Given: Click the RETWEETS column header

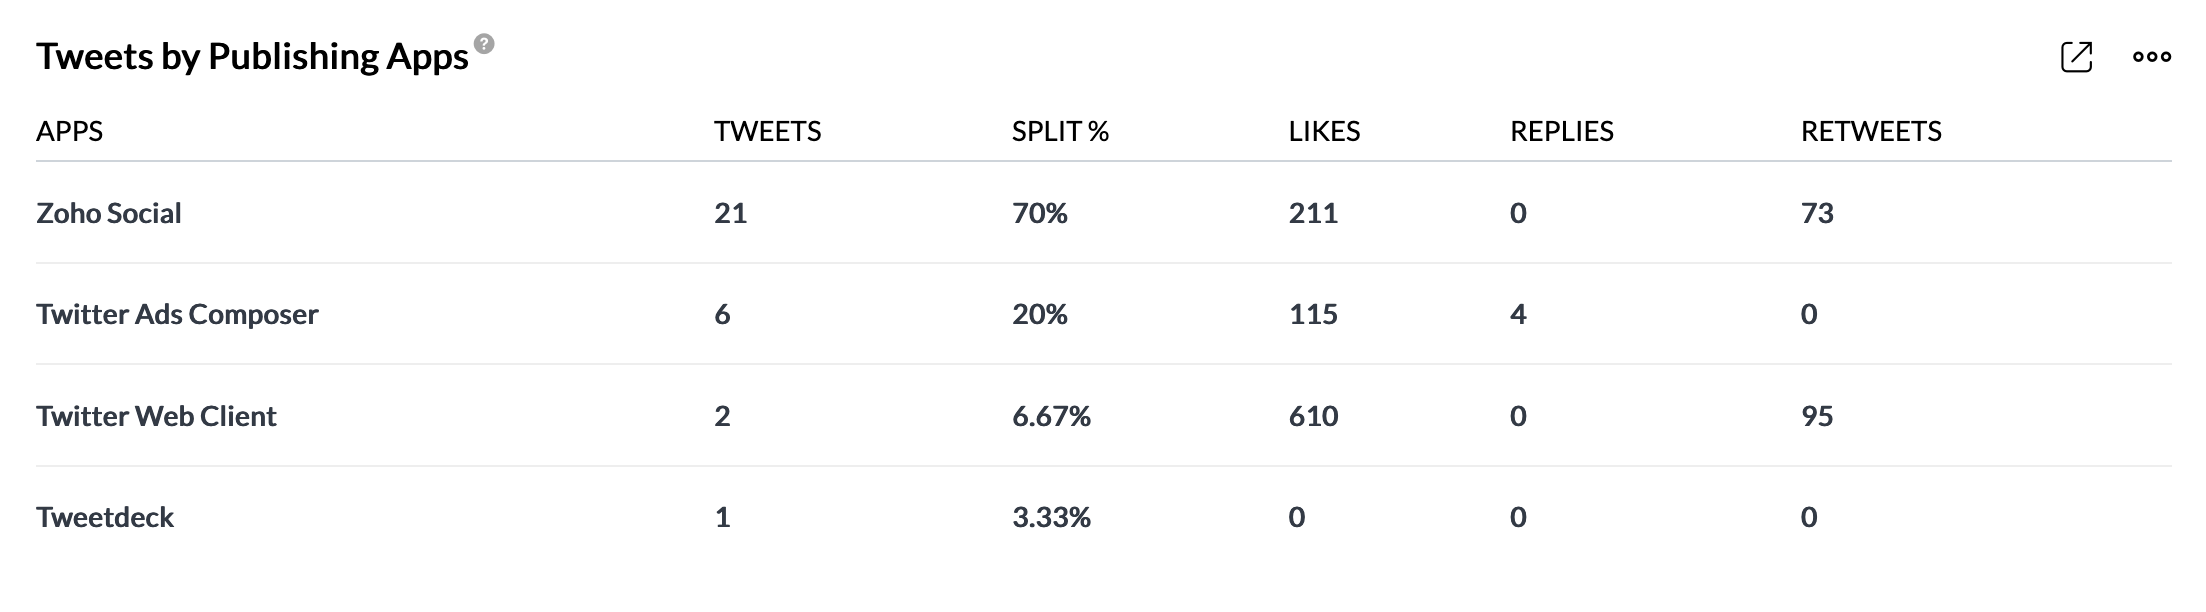Looking at the screenshot, I should point(1871,131).
